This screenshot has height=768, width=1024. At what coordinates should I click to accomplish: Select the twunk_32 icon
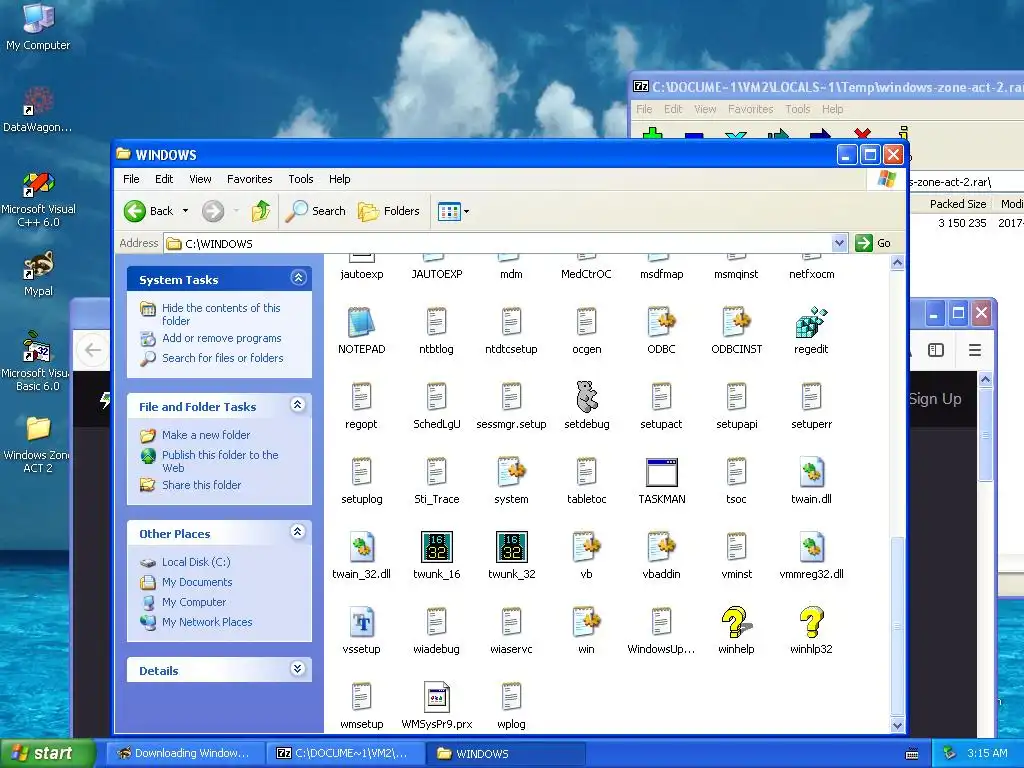pyautogui.click(x=511, y=547)
